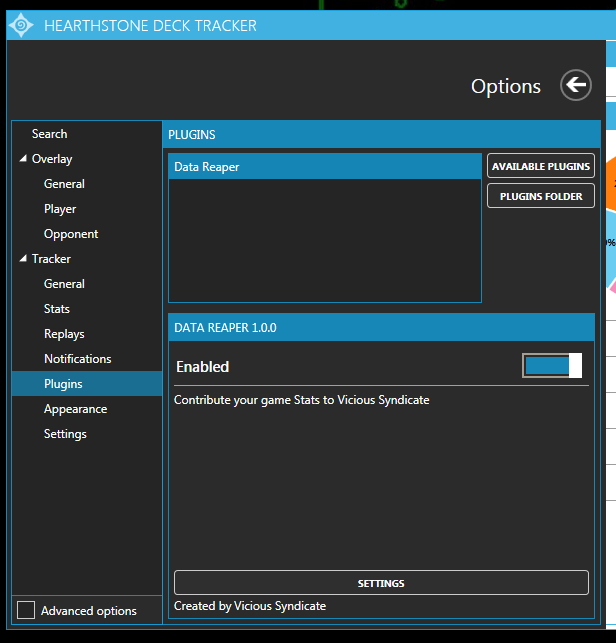
Task: Open the Replays options page
Action: (64, 334)
